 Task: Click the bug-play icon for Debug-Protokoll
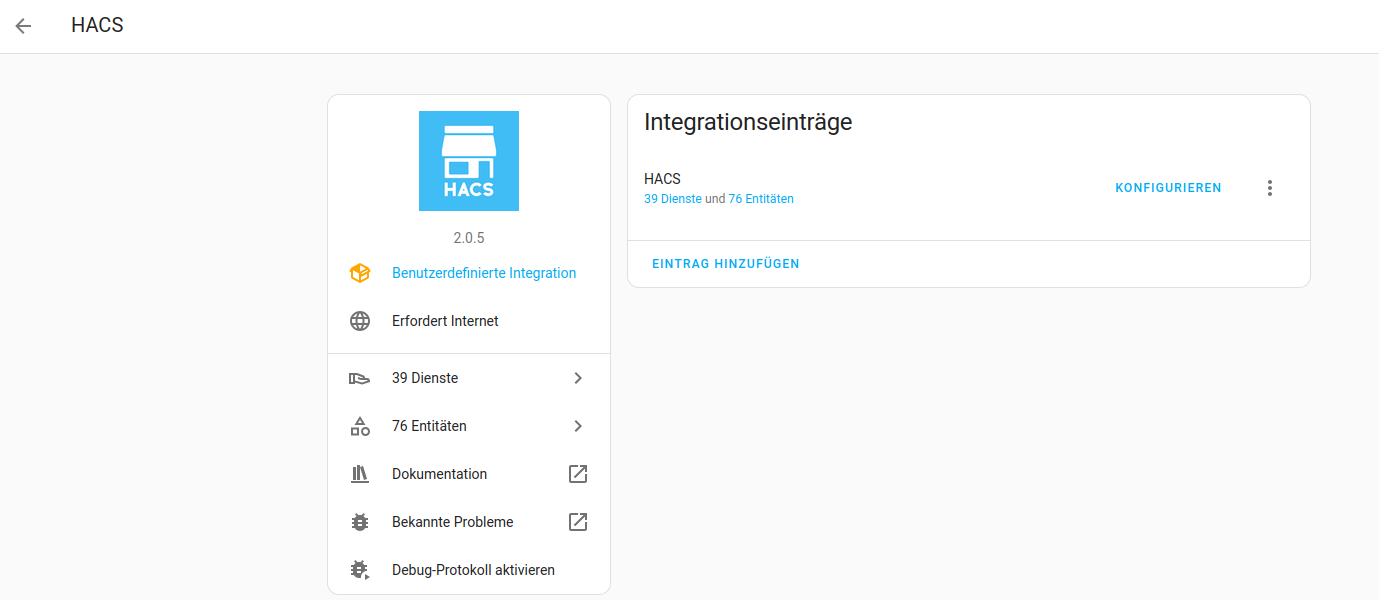[x=360, y=570]
